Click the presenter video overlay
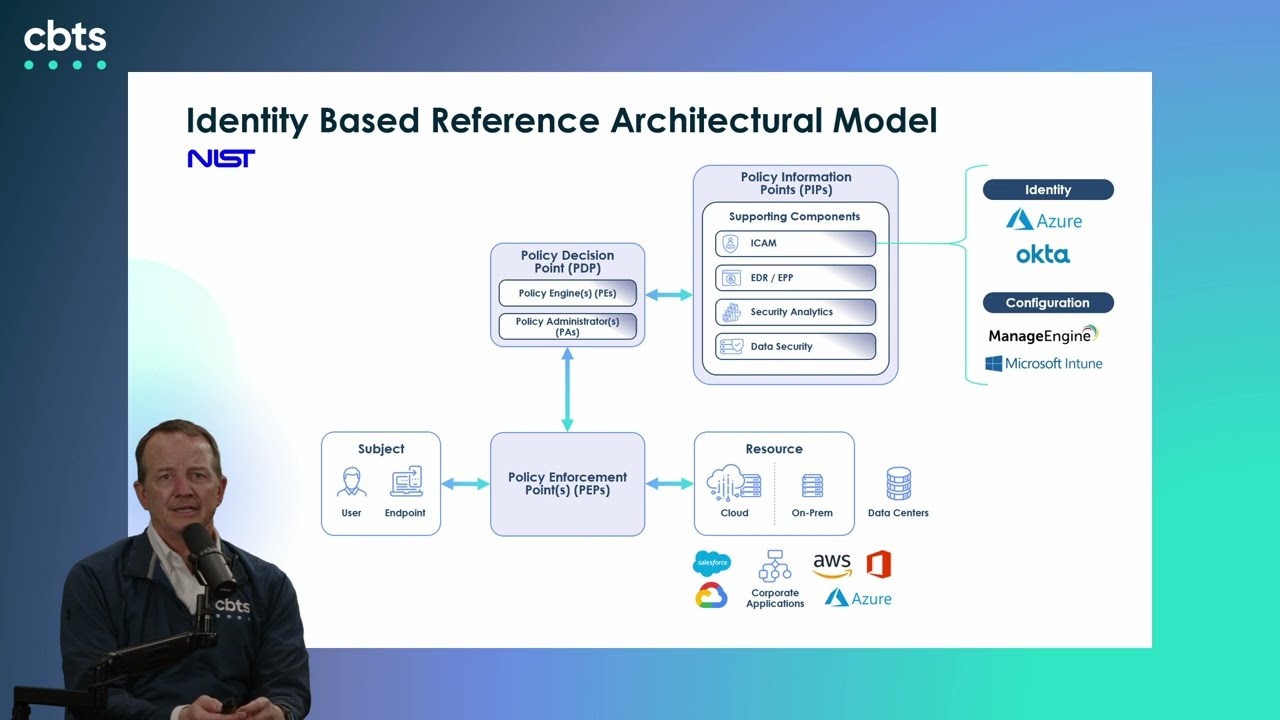Screen dimensions: 1280x720 coord(185,570)
